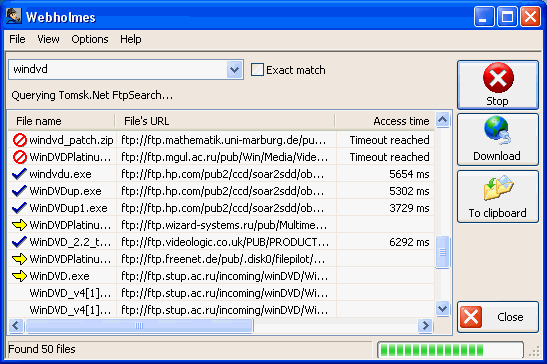Select the WinDVD.exe file name
Image resolution: width=547 pixels, height=364 pixels.
tap(59, 276)
